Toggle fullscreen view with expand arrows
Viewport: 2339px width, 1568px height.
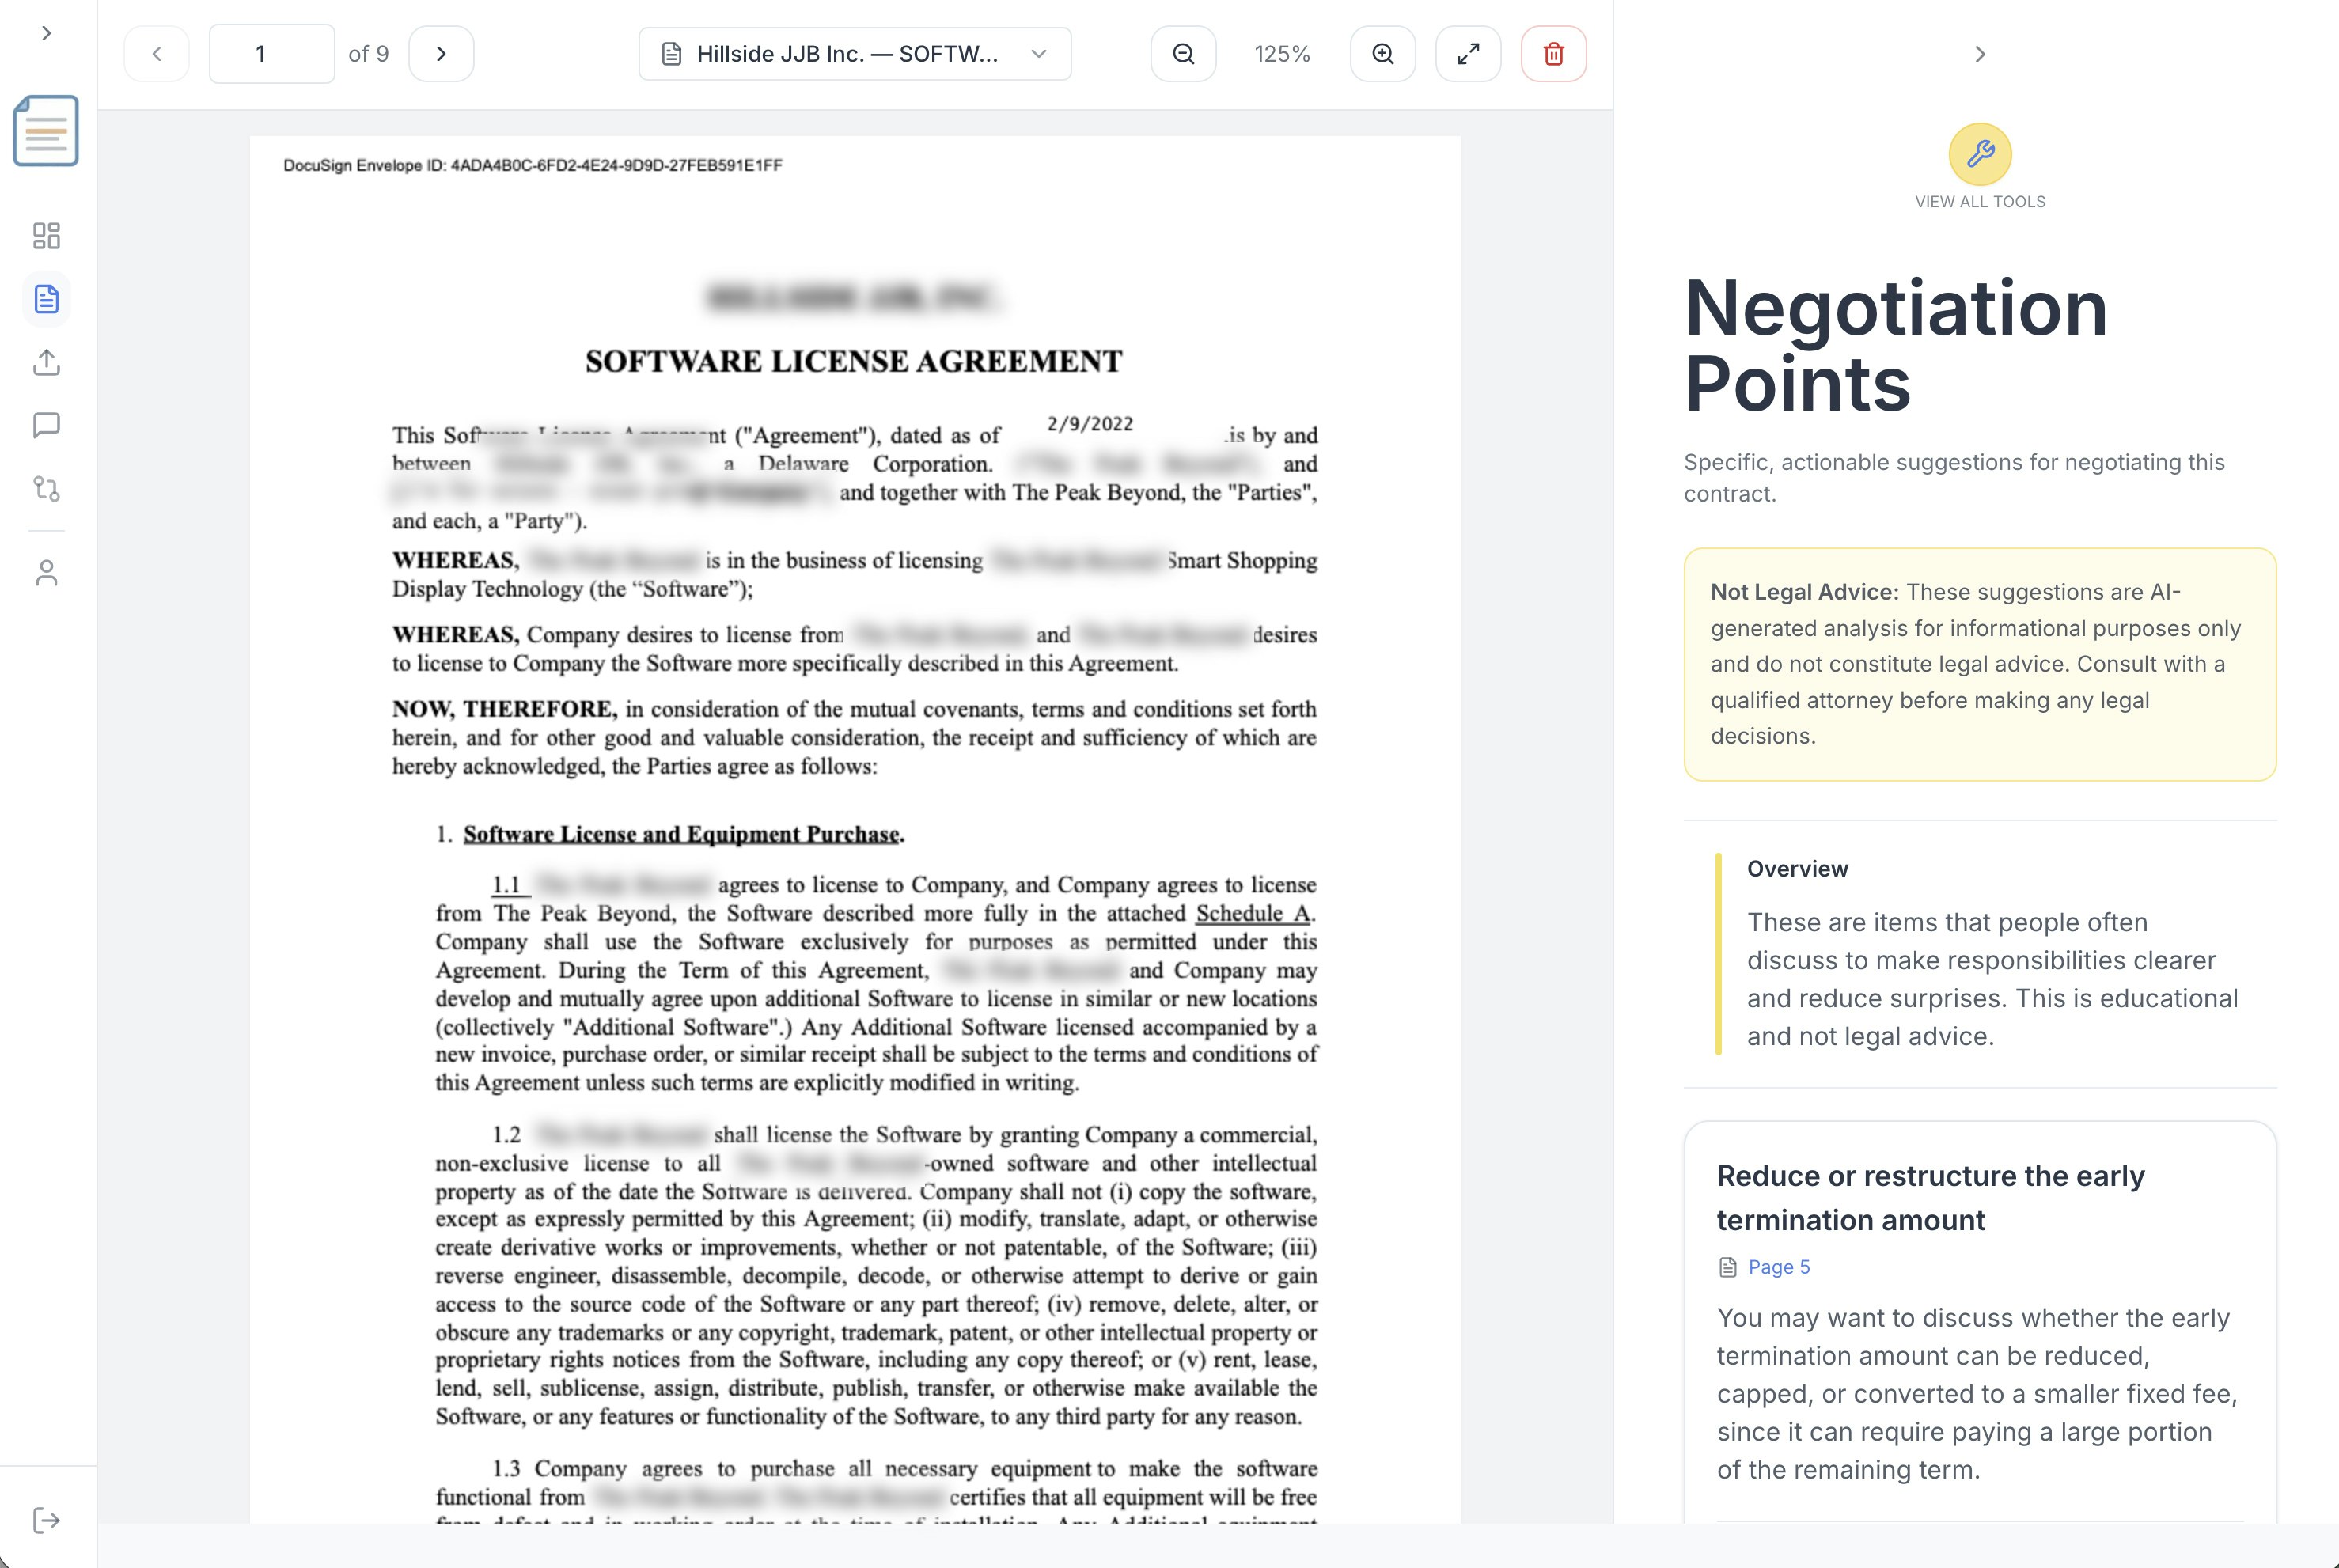coord(1467,54)
